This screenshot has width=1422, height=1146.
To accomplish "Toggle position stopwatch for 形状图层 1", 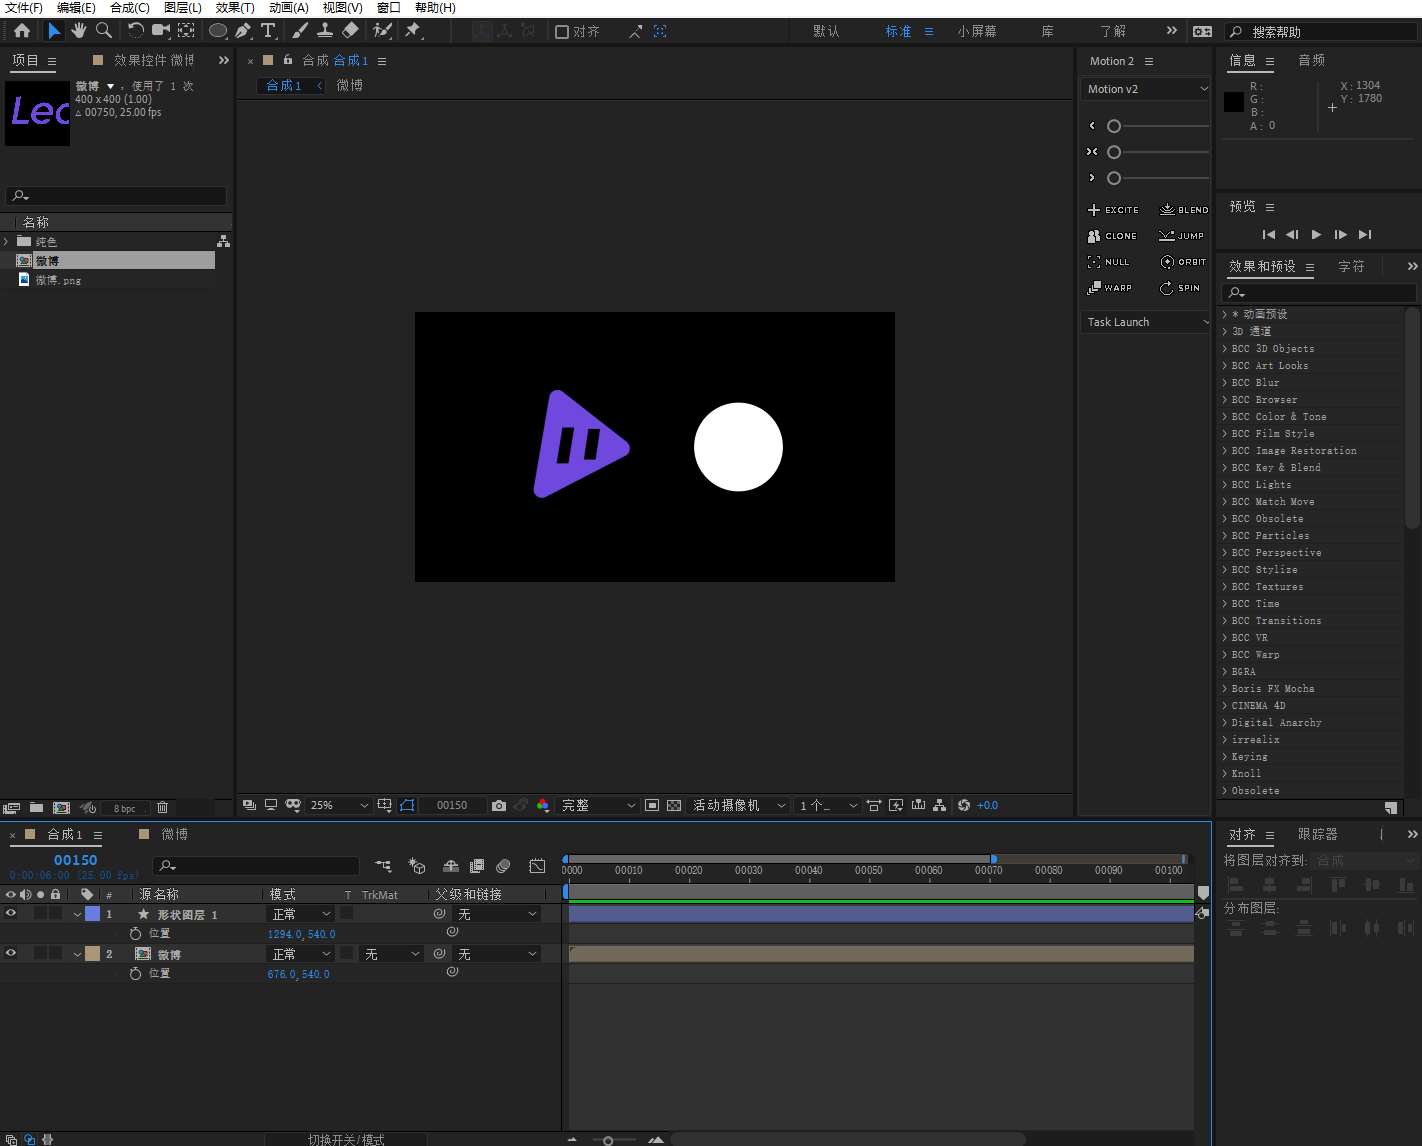I will (135, 934).
